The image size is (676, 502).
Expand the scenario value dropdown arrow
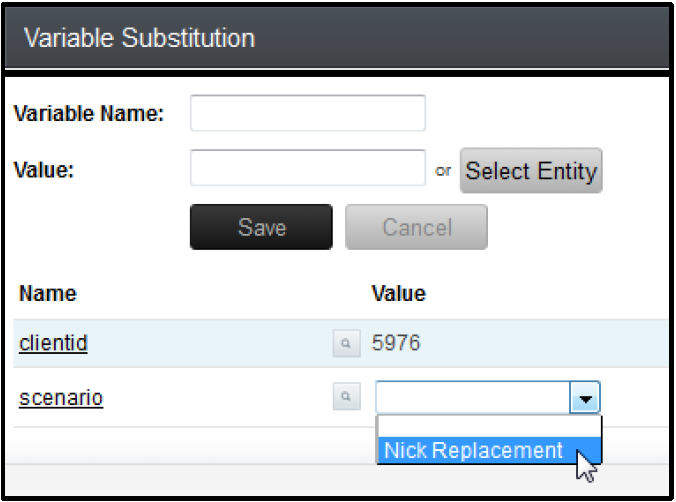point(584,399)
